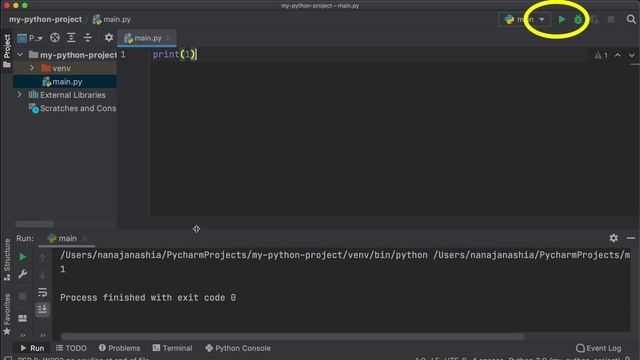640x360 pixels.
Task: Click the down arrow in Run console
Action: click(x=42, y=275)
